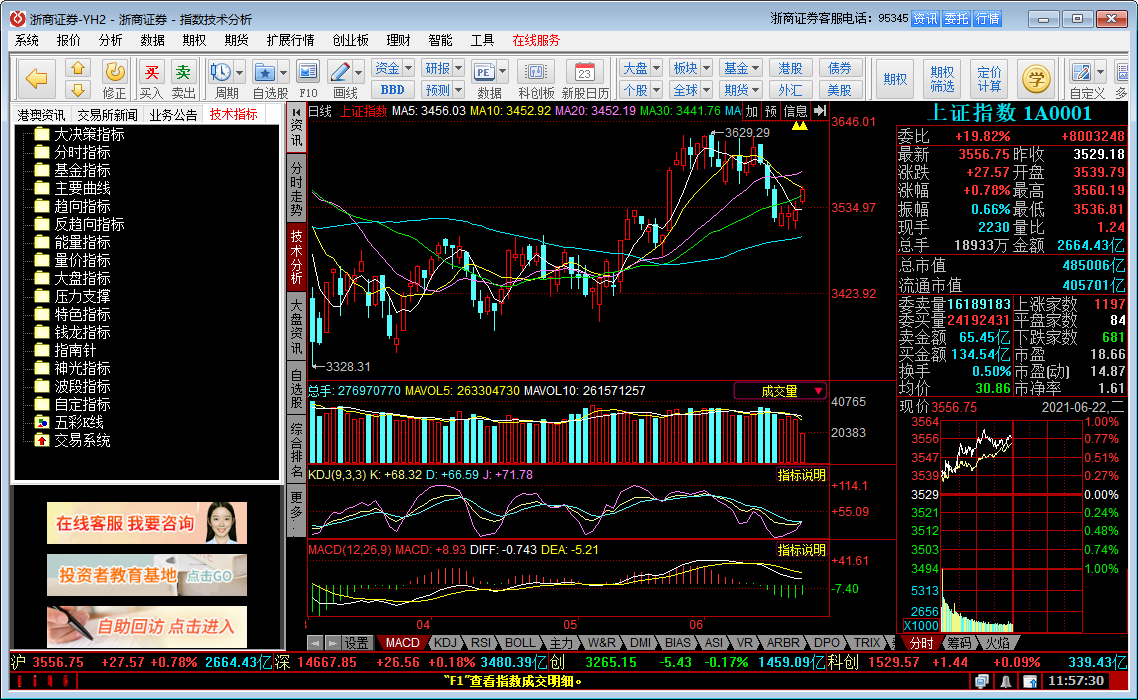Image resolution: width=1138 pixels, height=700 pixels.
Task: Open the 画线 dropdown arrow
Action: pyautogui.click(x=359, y=72)
